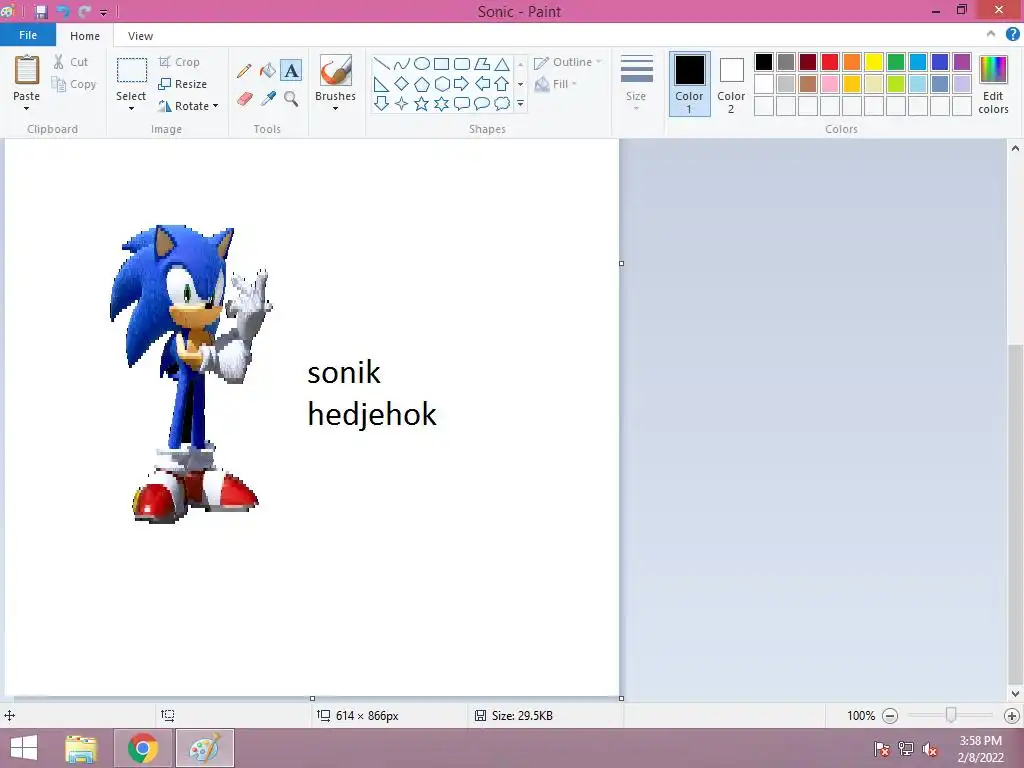The width and height of the screenshot is (1024, 768).
Task: Choose the Rectangle shape
Action: click(441, 63)
